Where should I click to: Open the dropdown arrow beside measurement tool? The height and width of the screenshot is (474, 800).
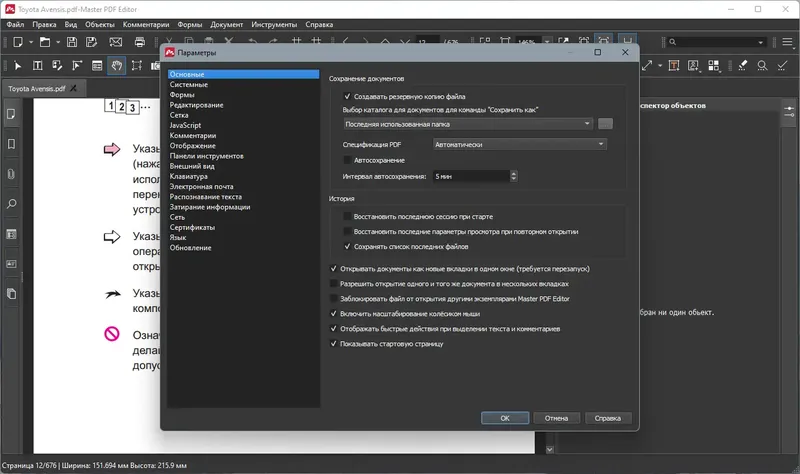[x=660, y=65]
